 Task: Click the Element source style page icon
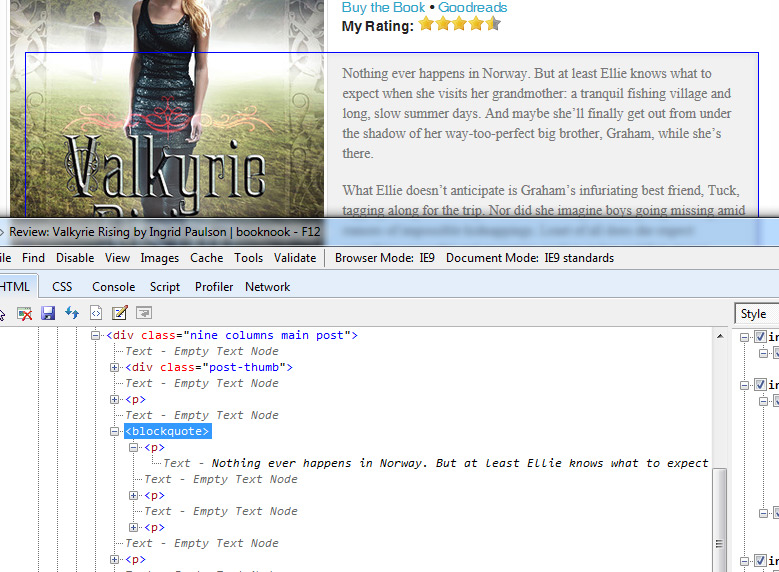(96, 314)
